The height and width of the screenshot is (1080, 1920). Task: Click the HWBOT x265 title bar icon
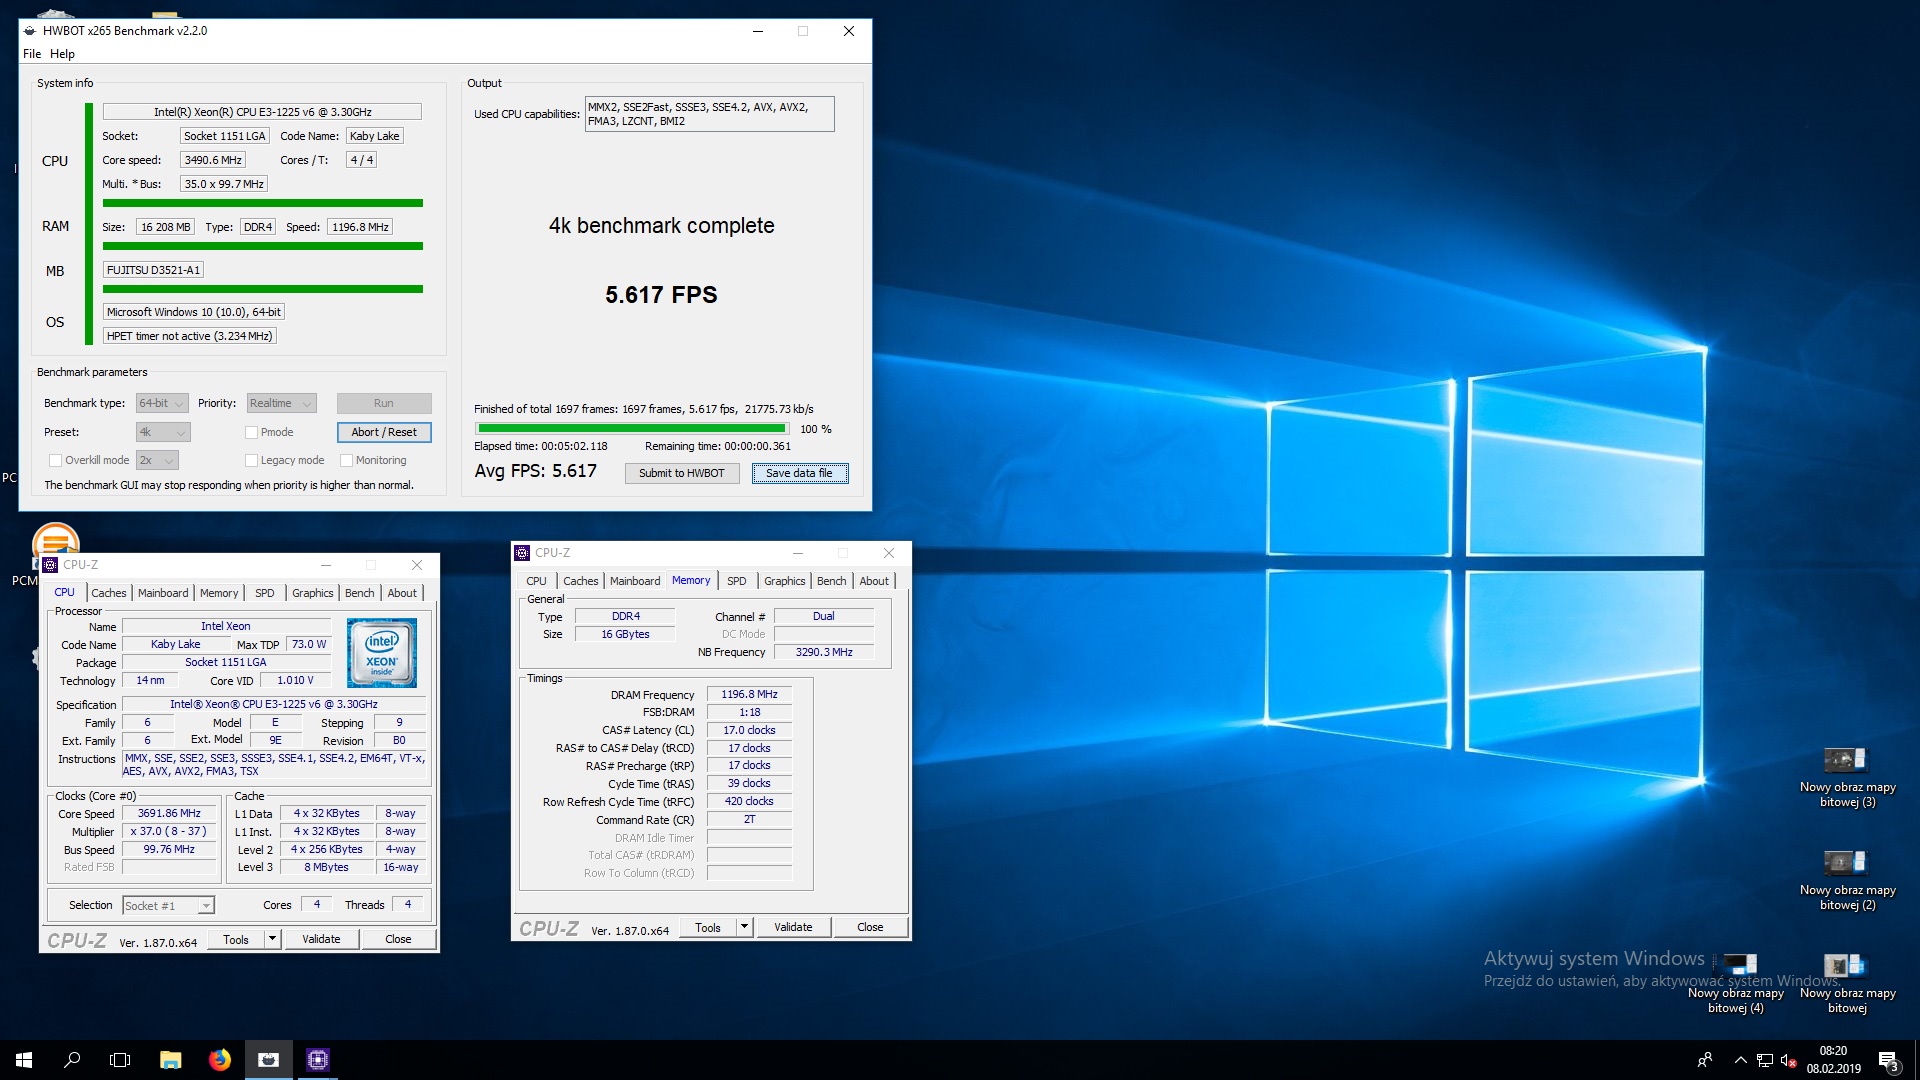point(30,31)
